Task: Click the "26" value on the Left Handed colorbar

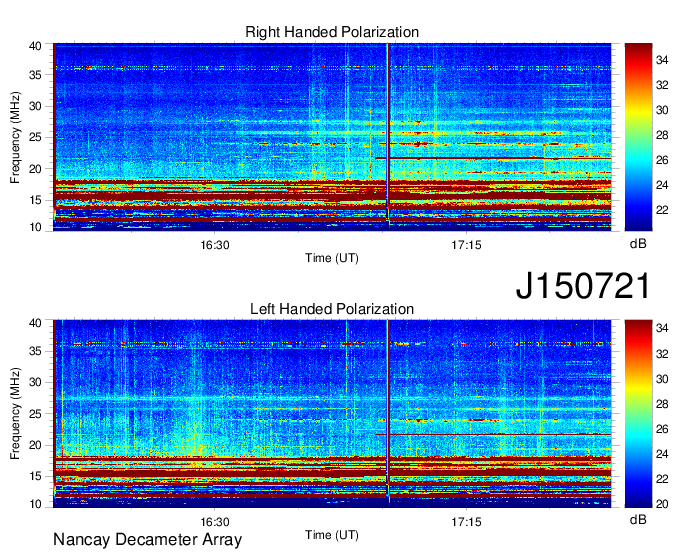Action: click(662, 429)
